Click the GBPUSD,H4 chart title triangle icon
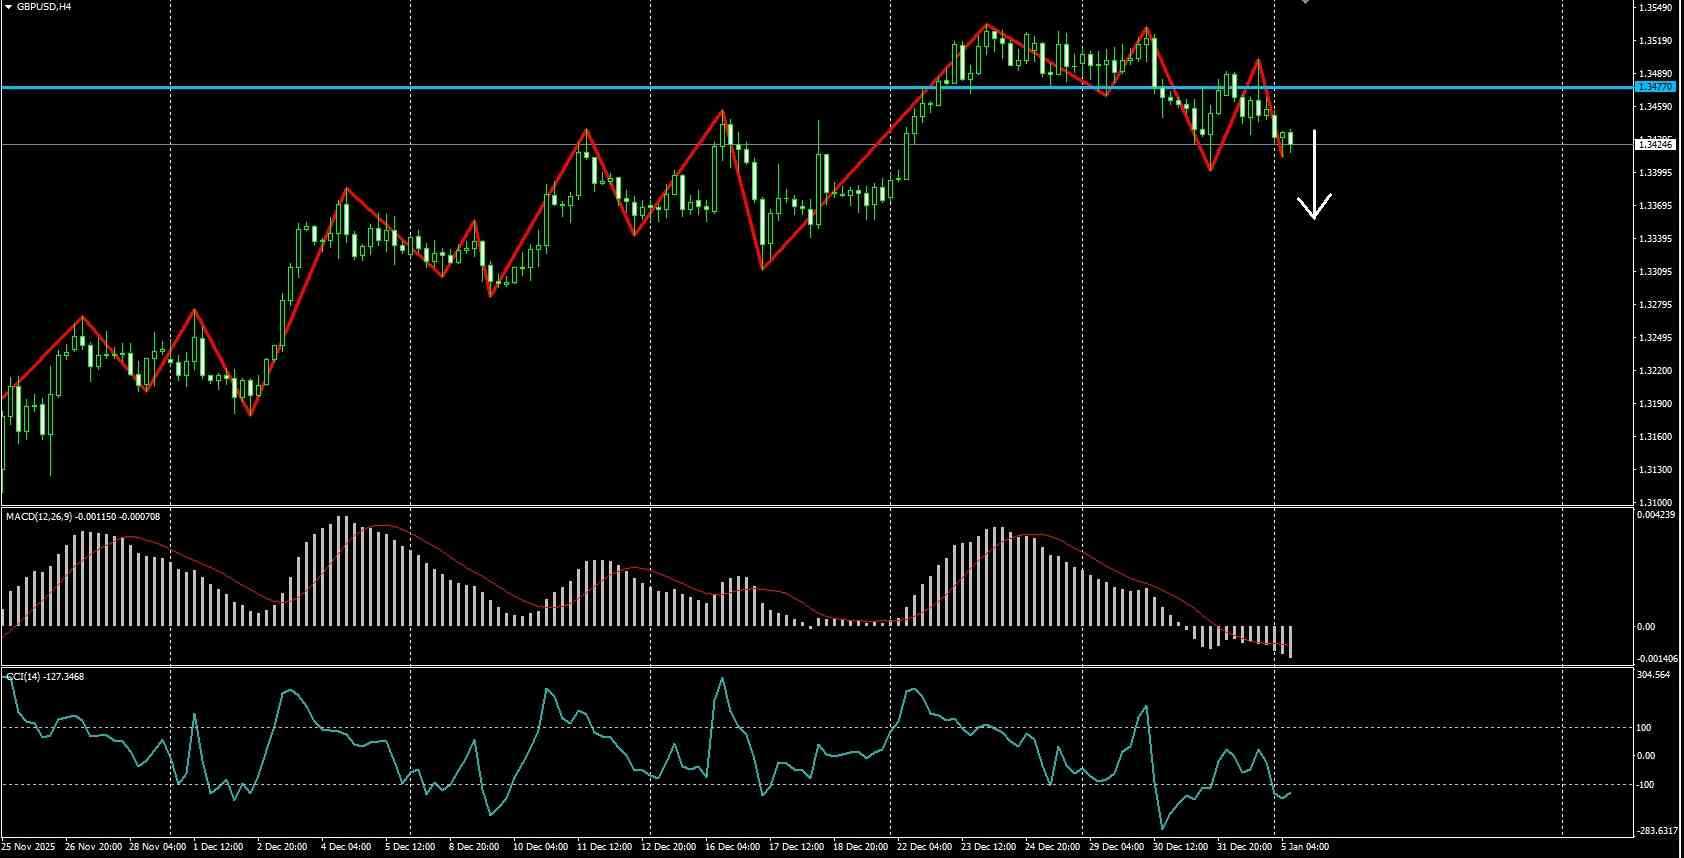1684x858 pixels. point(9,6)
